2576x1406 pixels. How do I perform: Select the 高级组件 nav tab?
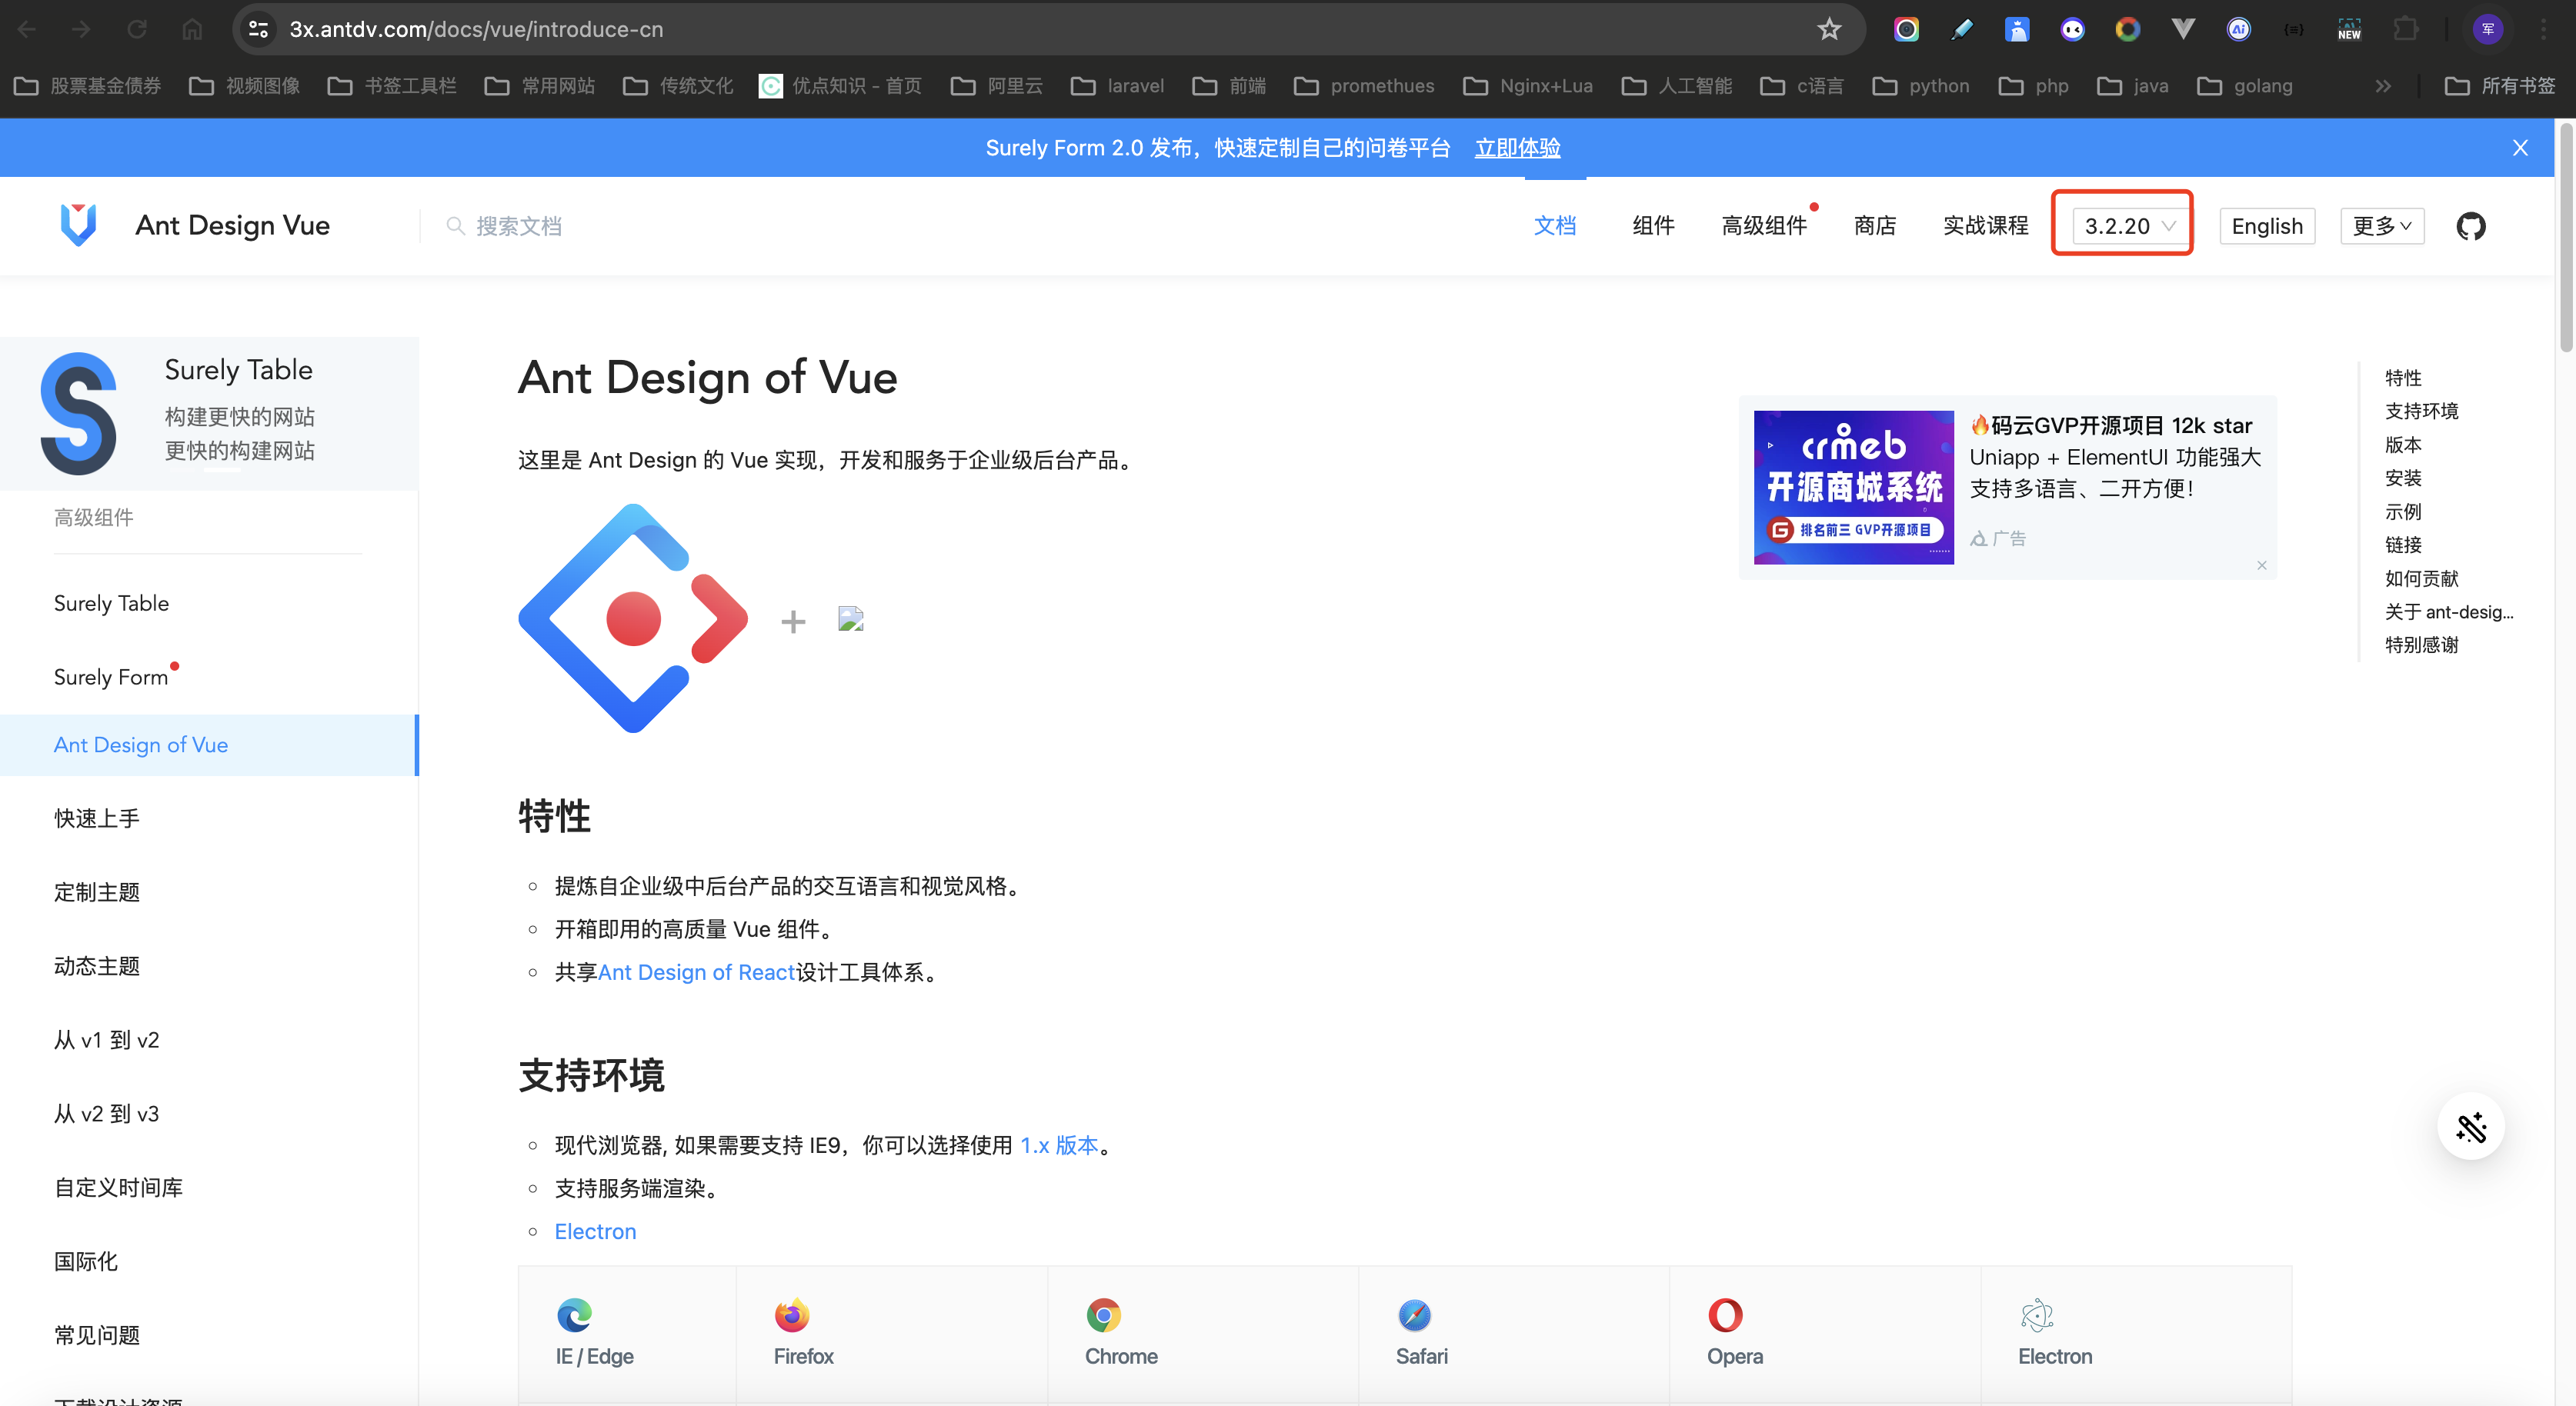coord(1764,226)
